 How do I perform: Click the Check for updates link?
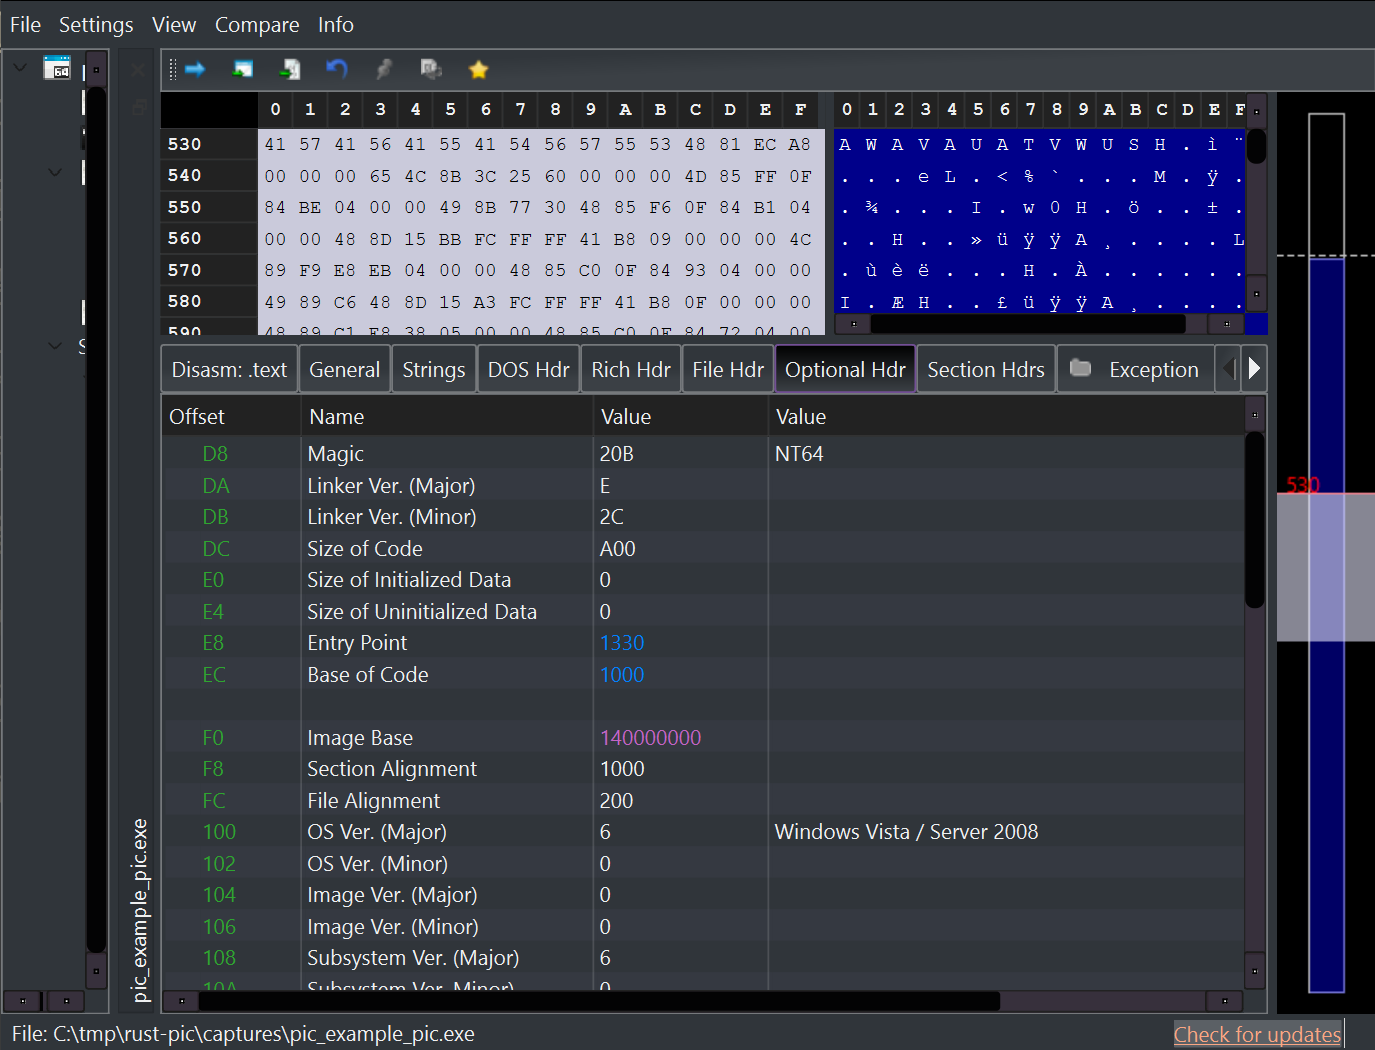point(1257,1034)
